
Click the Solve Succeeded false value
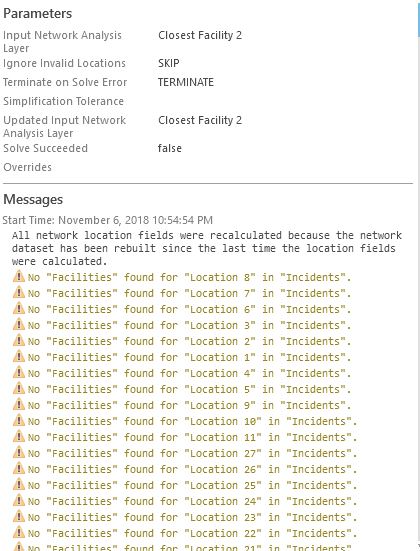click(x=170, y=148)
